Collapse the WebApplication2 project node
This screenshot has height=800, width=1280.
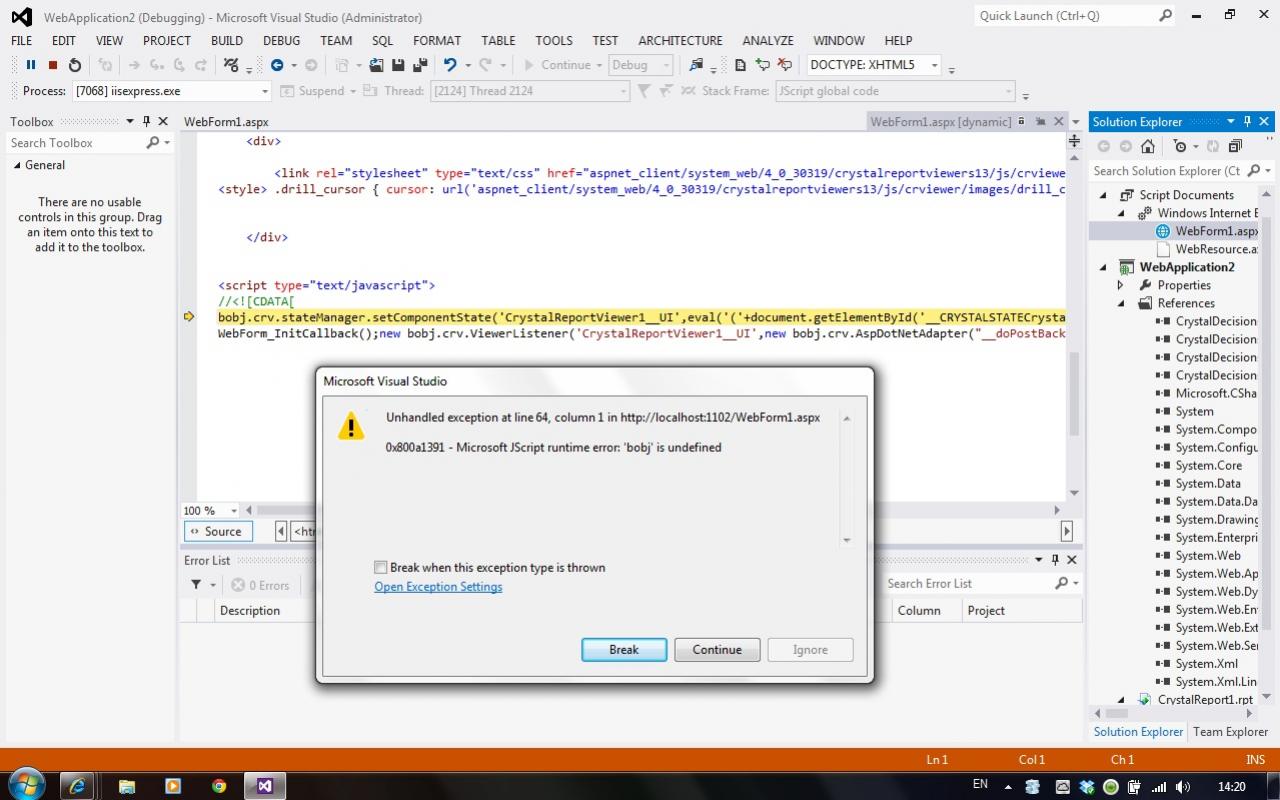coord(1104,267)
